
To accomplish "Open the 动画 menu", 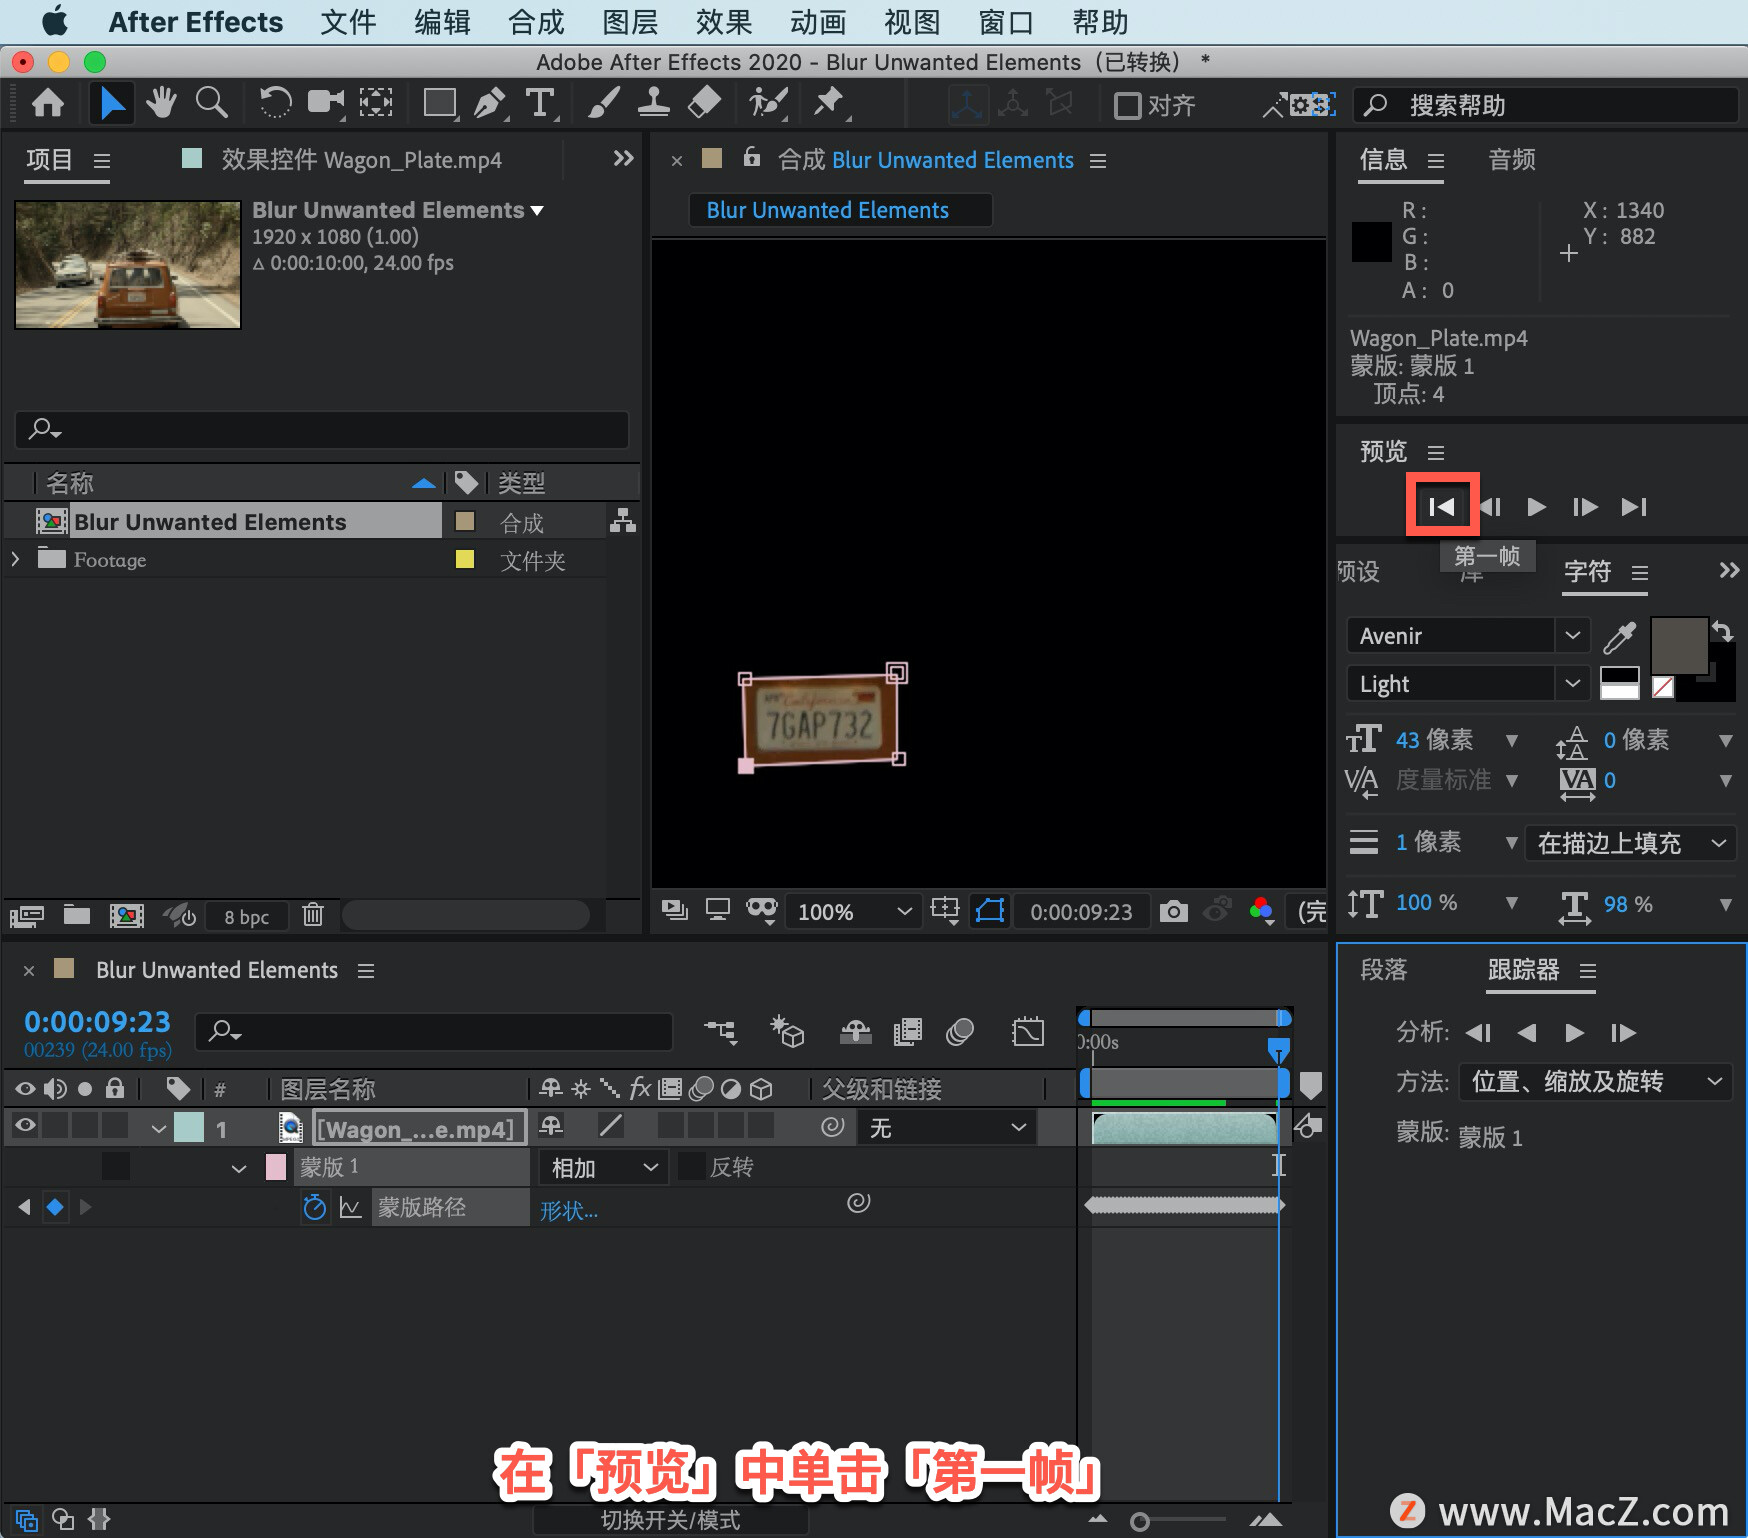I will pos(818,22).
